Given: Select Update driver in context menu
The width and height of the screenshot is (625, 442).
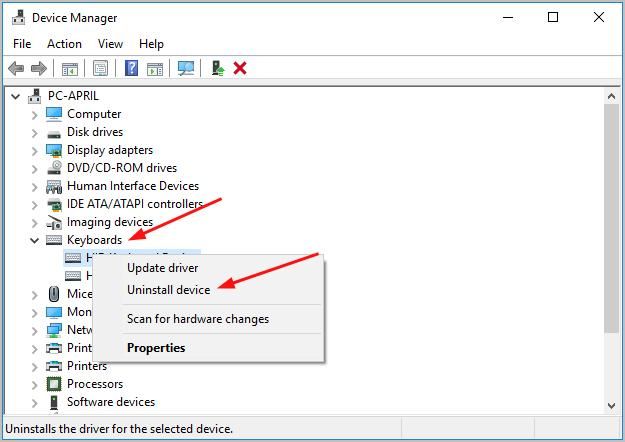Looking at the screenshot, I should tap(162, 268).
